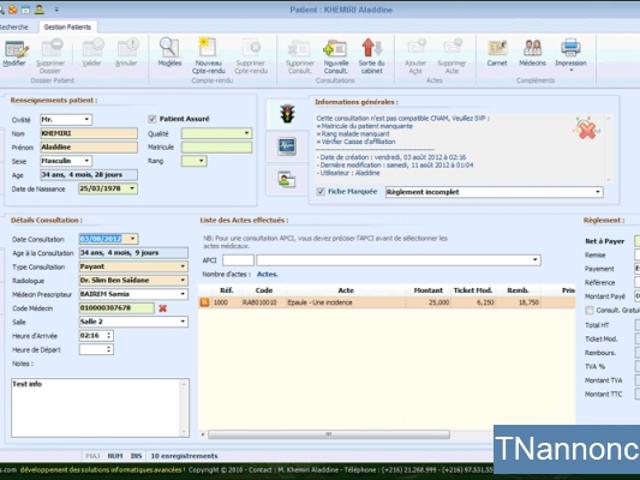The height and width of the screenshot is (480, 640).
Task: Click the Supprimer Dossier icon
Action: (51, 48)
